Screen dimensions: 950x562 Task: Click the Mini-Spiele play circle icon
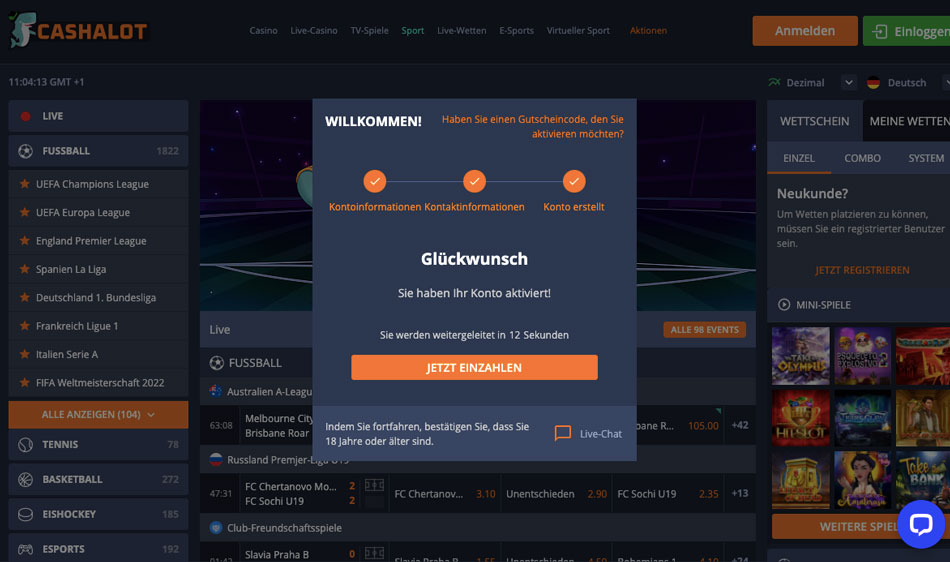[784, 305]
